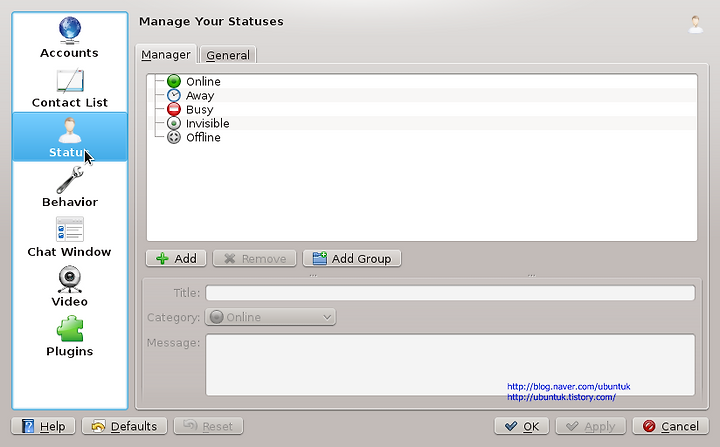Image resolution: width=720 pixels, height=447 pixels.
Task: Select the Online row text
Action: click(203, 82)
